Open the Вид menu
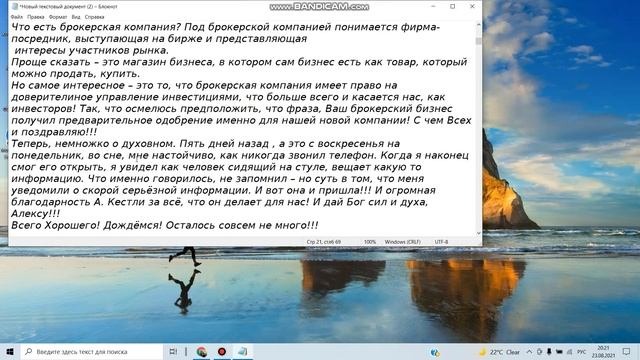Screen dimensions: 640x360 point(76,17)
